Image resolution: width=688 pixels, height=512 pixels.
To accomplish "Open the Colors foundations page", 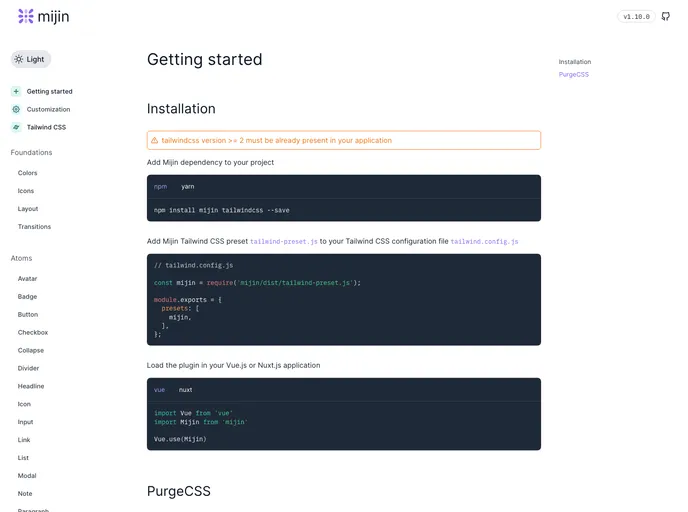I will (x=28, y=173).
